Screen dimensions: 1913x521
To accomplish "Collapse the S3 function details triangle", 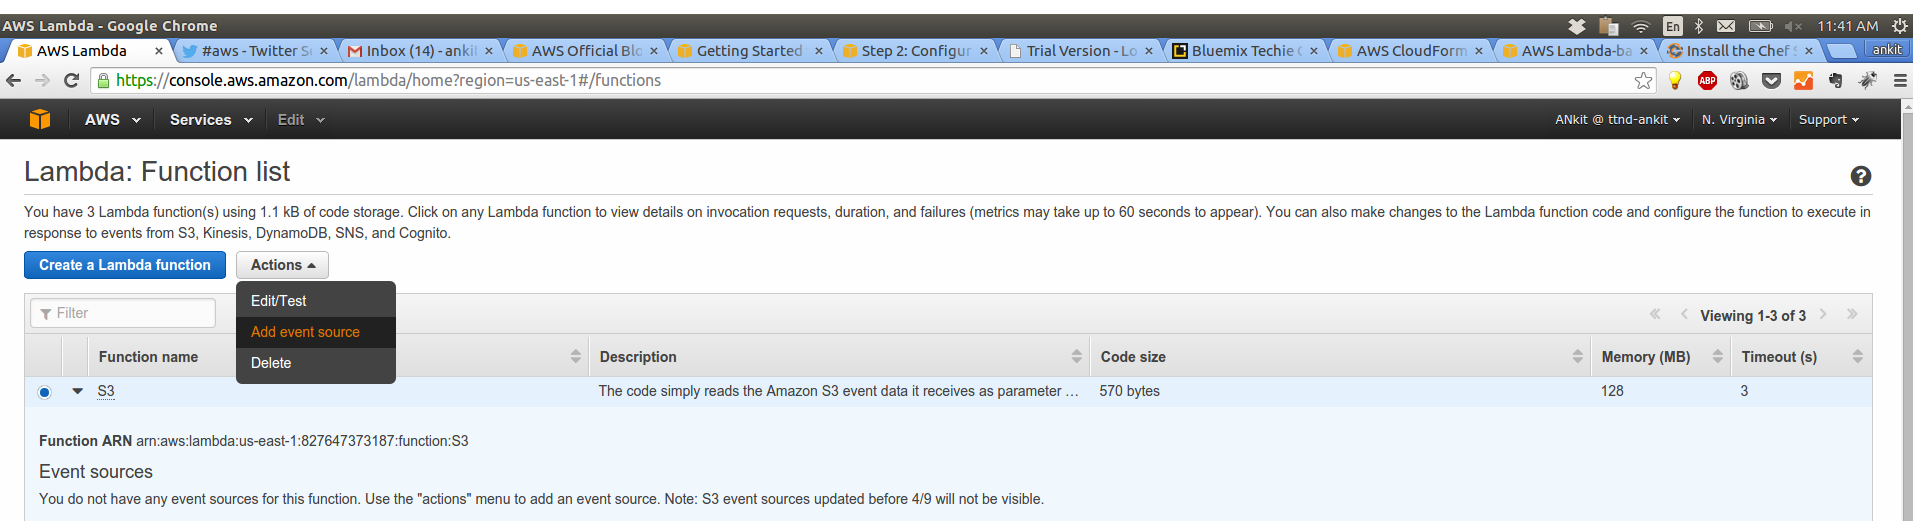I will [x=77, y=391].
